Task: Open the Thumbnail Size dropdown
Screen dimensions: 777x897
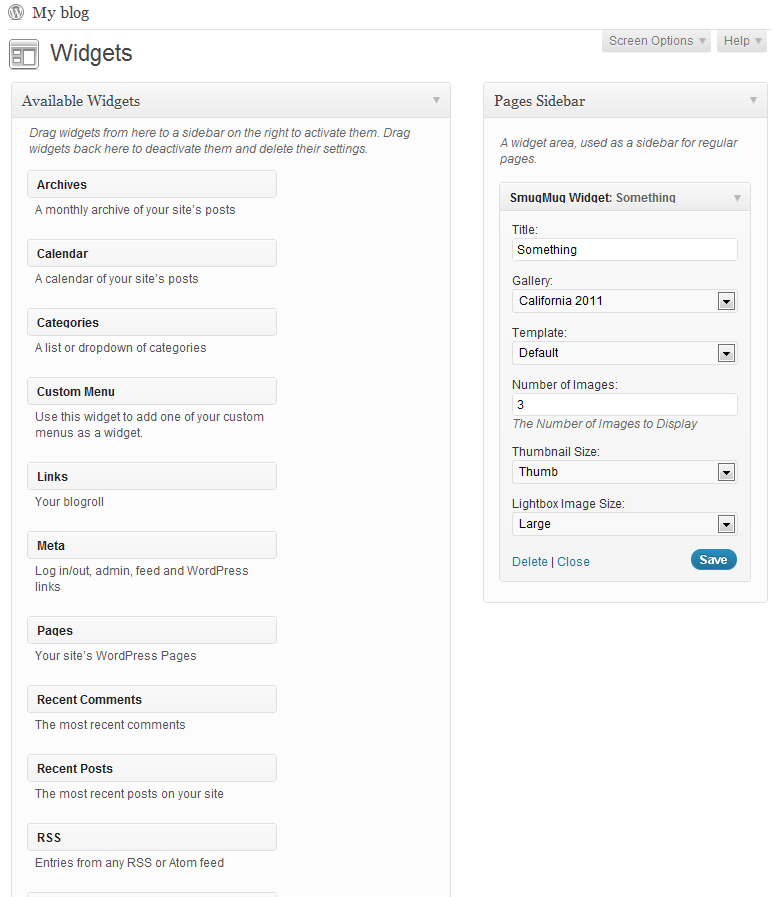Action: click(x=625, y=472)
